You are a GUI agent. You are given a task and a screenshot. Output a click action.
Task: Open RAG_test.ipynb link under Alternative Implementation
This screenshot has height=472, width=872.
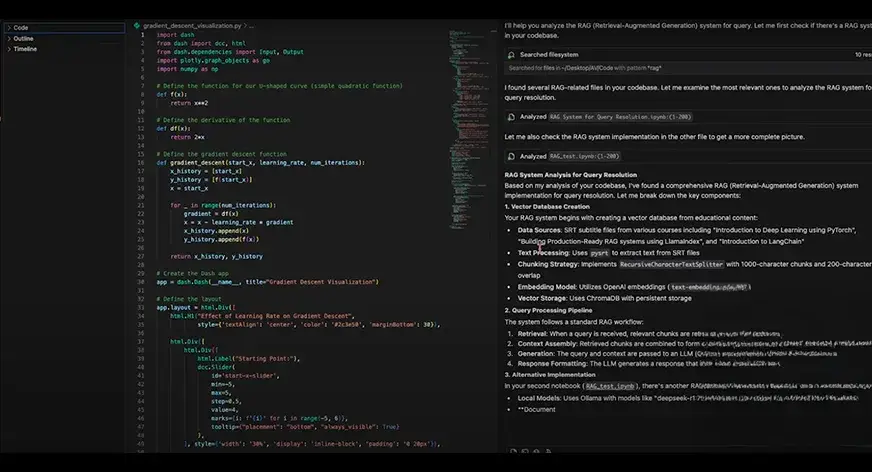pos(614,385)
